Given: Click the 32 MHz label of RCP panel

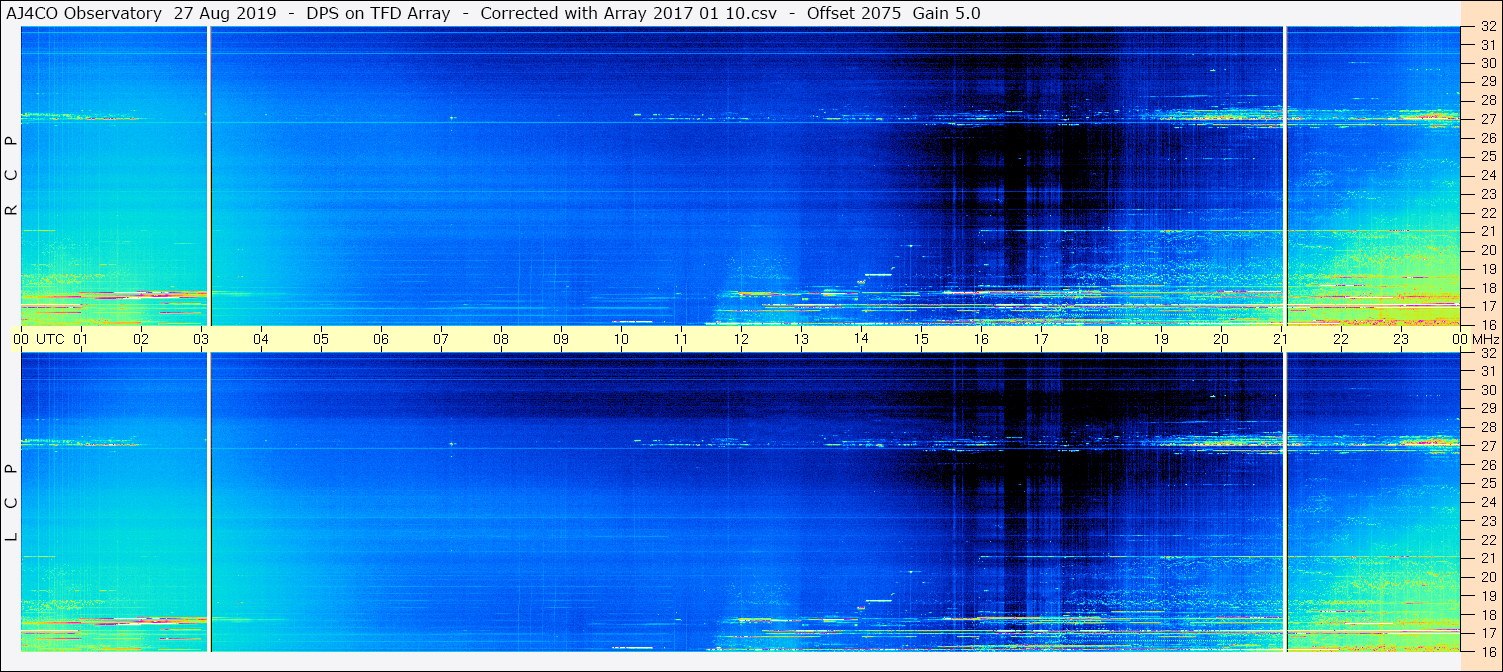Looking at the screenshot, I should tap(1487, 27).
